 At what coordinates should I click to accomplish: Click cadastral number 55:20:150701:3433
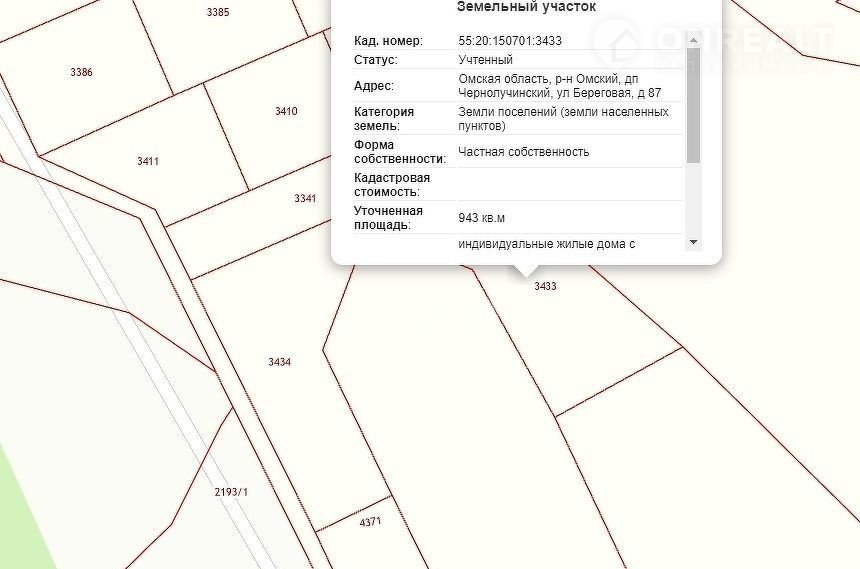(510, 41)
